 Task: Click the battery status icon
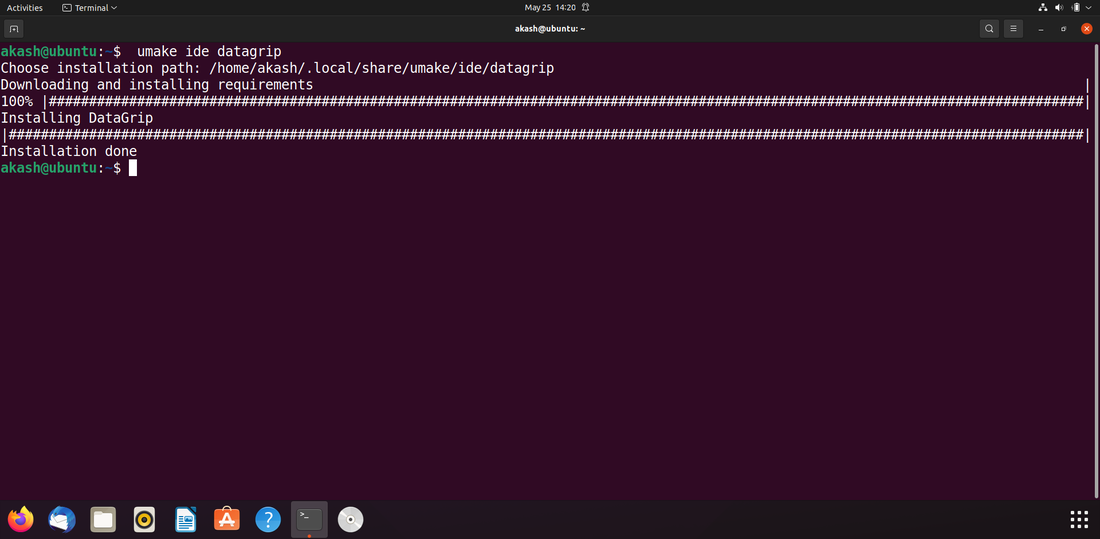point(1076,8)
